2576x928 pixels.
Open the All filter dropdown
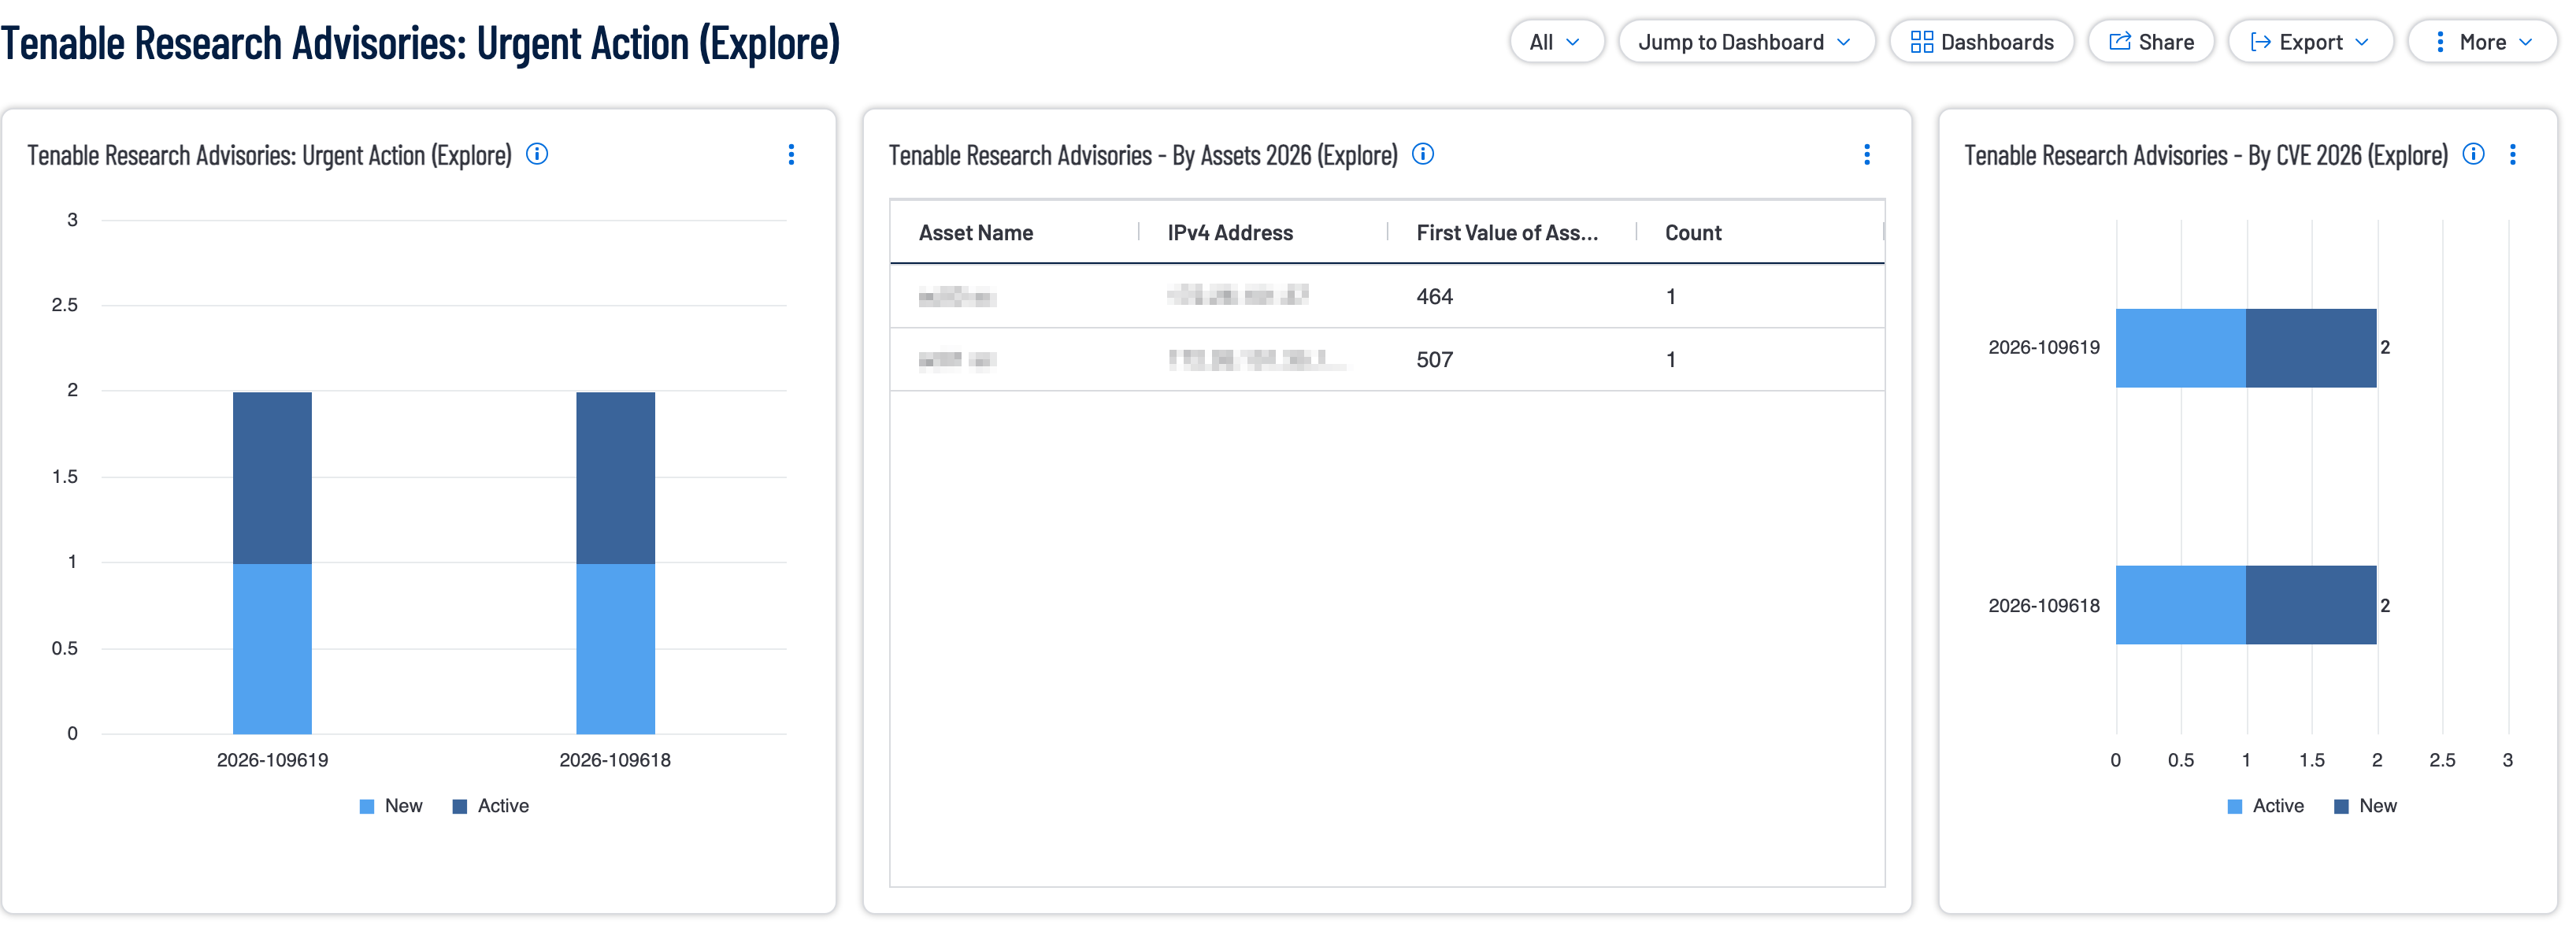(x=1556, y=42)
